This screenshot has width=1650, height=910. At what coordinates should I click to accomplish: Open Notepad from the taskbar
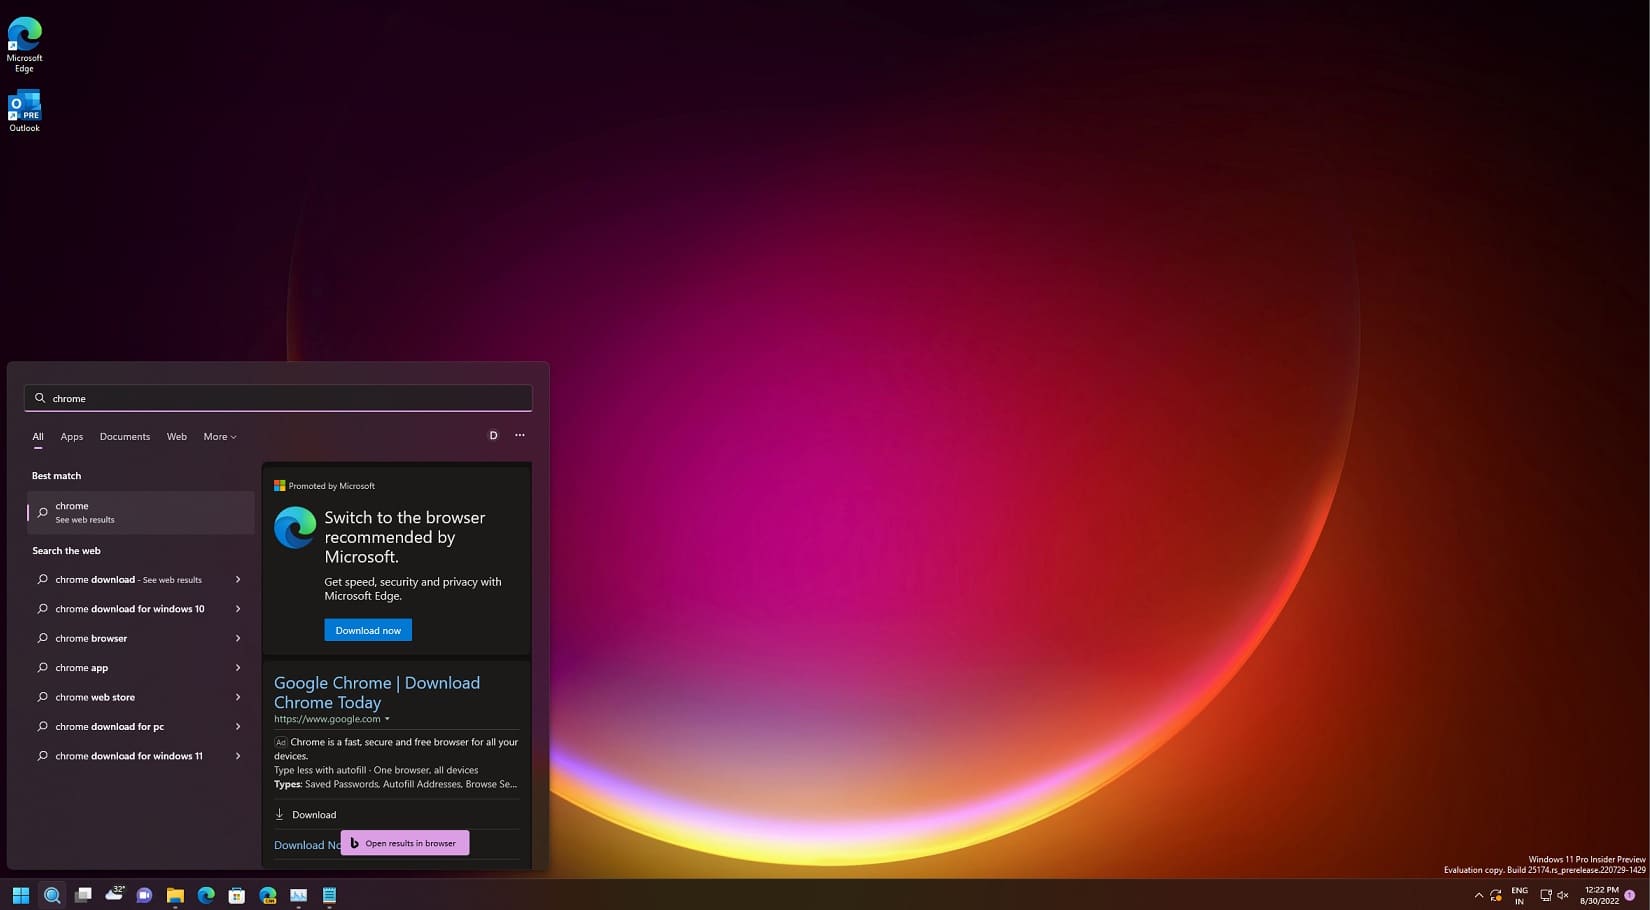click(328, 895)
